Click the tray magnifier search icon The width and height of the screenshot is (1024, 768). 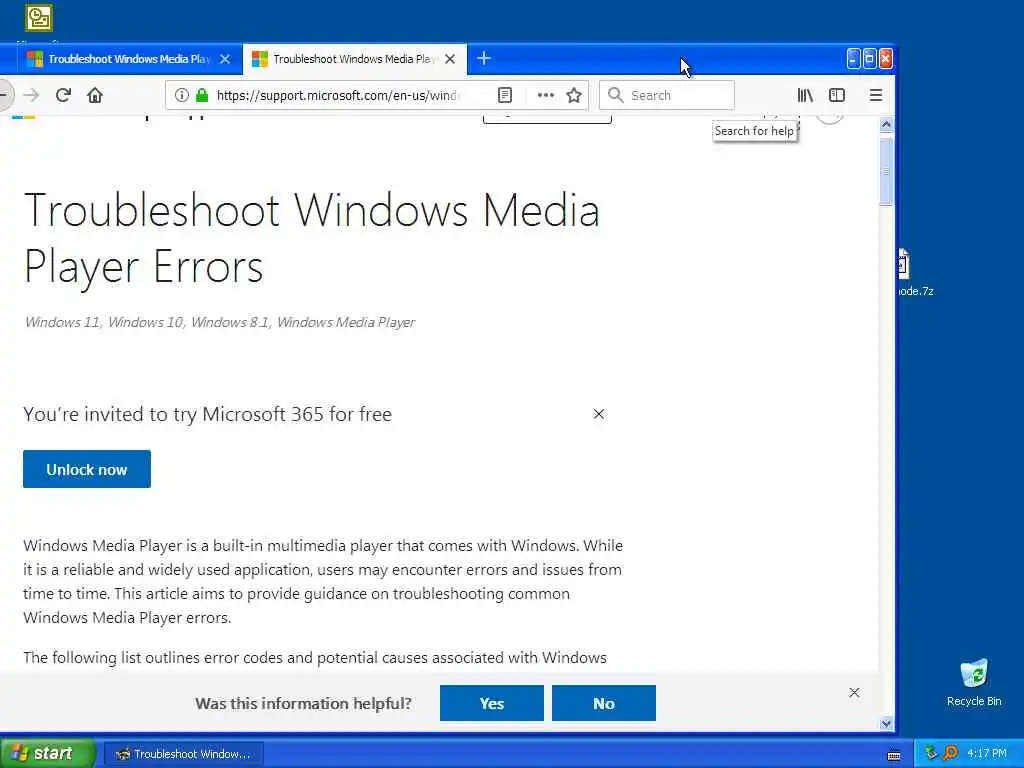coord(950,754)
